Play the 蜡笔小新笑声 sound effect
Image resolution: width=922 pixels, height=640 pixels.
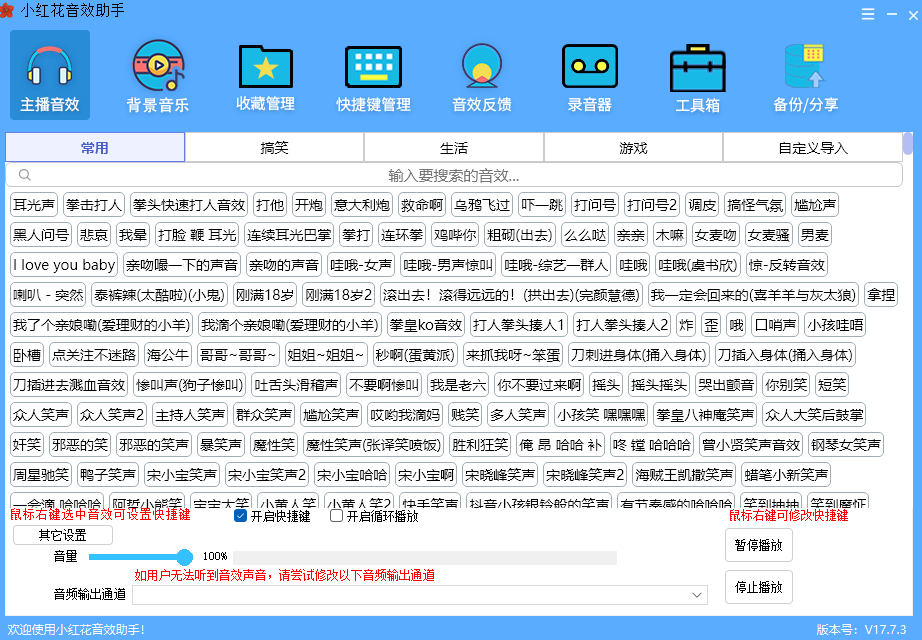coord(786,475)
